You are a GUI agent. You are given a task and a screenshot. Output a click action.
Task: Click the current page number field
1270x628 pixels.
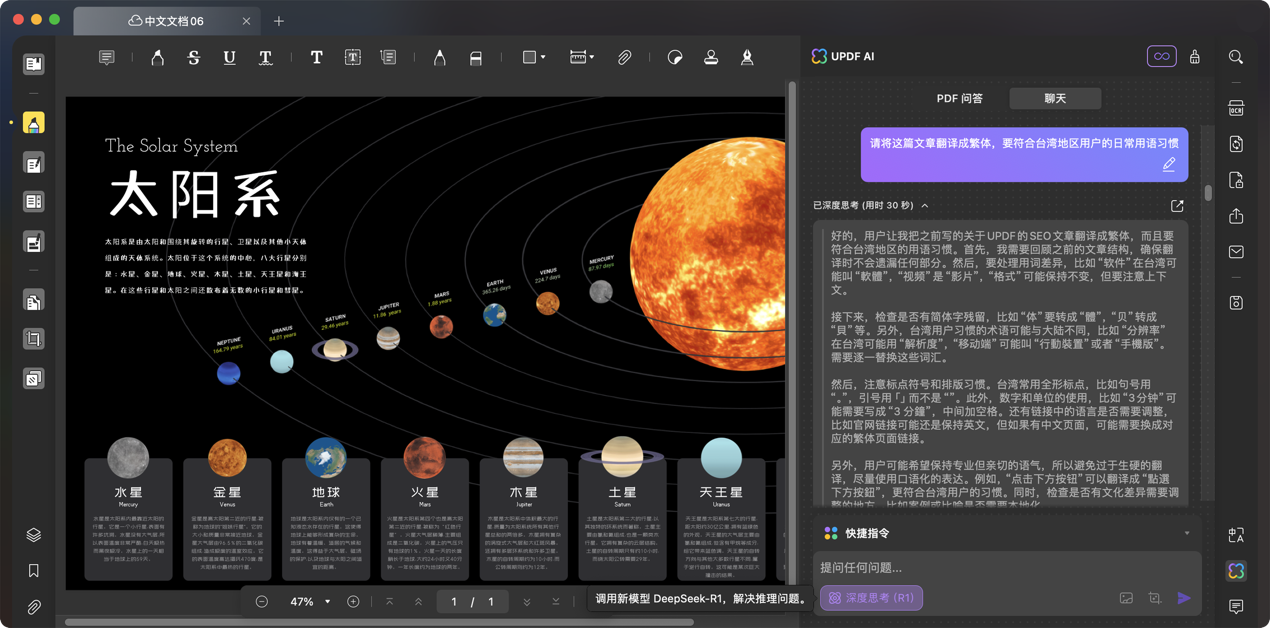(x=454, y=602)
